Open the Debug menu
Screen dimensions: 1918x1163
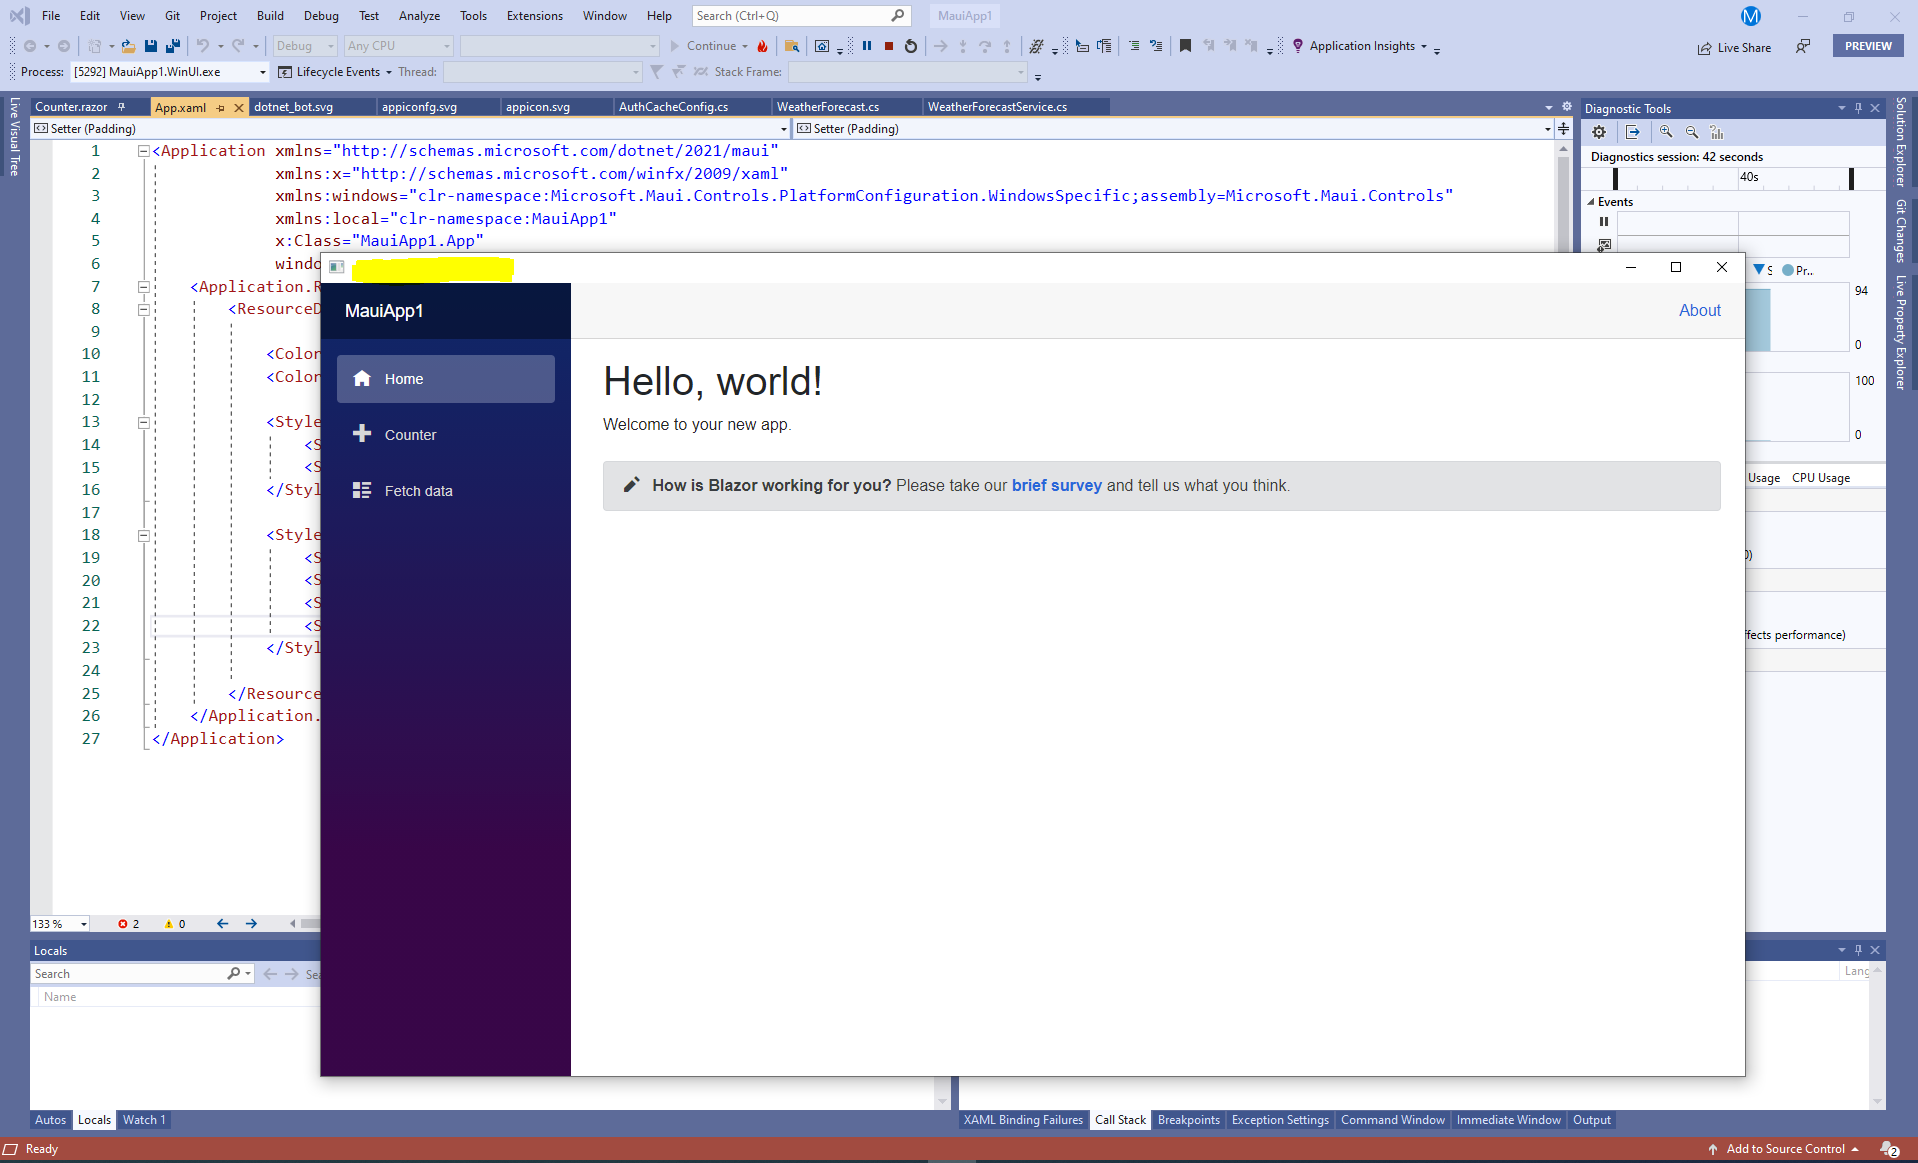pos(320,16)
